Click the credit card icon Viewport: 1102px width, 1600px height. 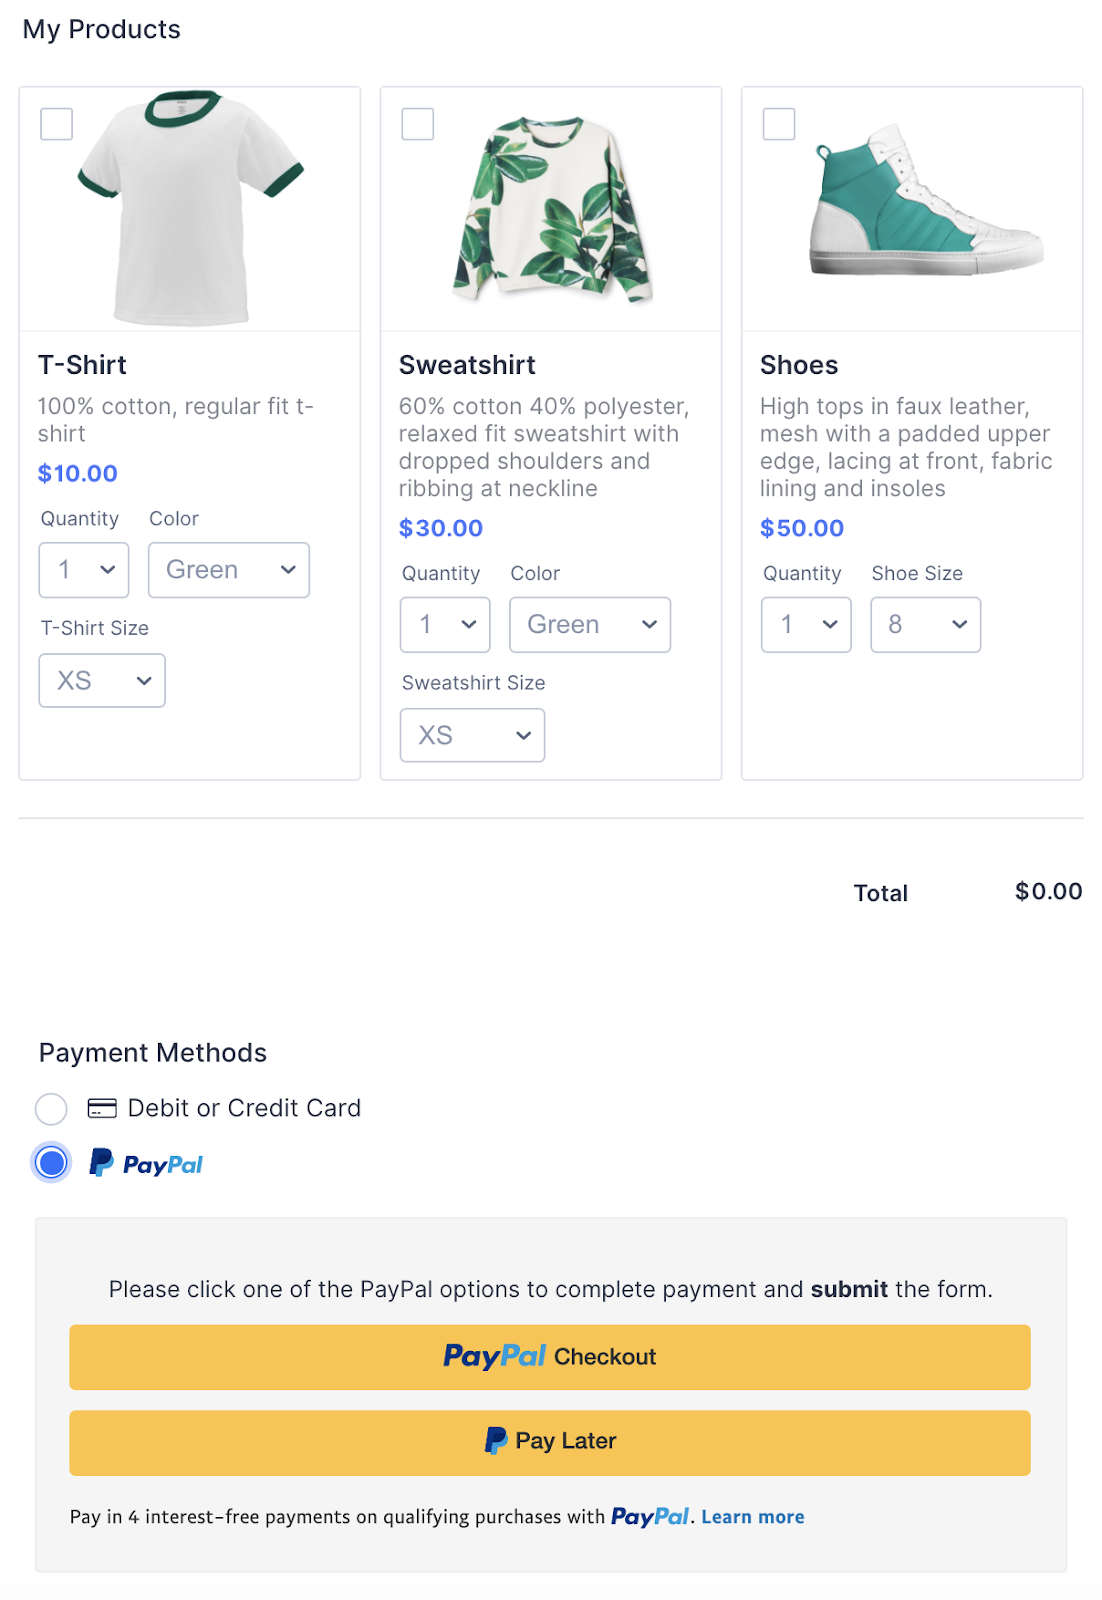point(102,1108)
